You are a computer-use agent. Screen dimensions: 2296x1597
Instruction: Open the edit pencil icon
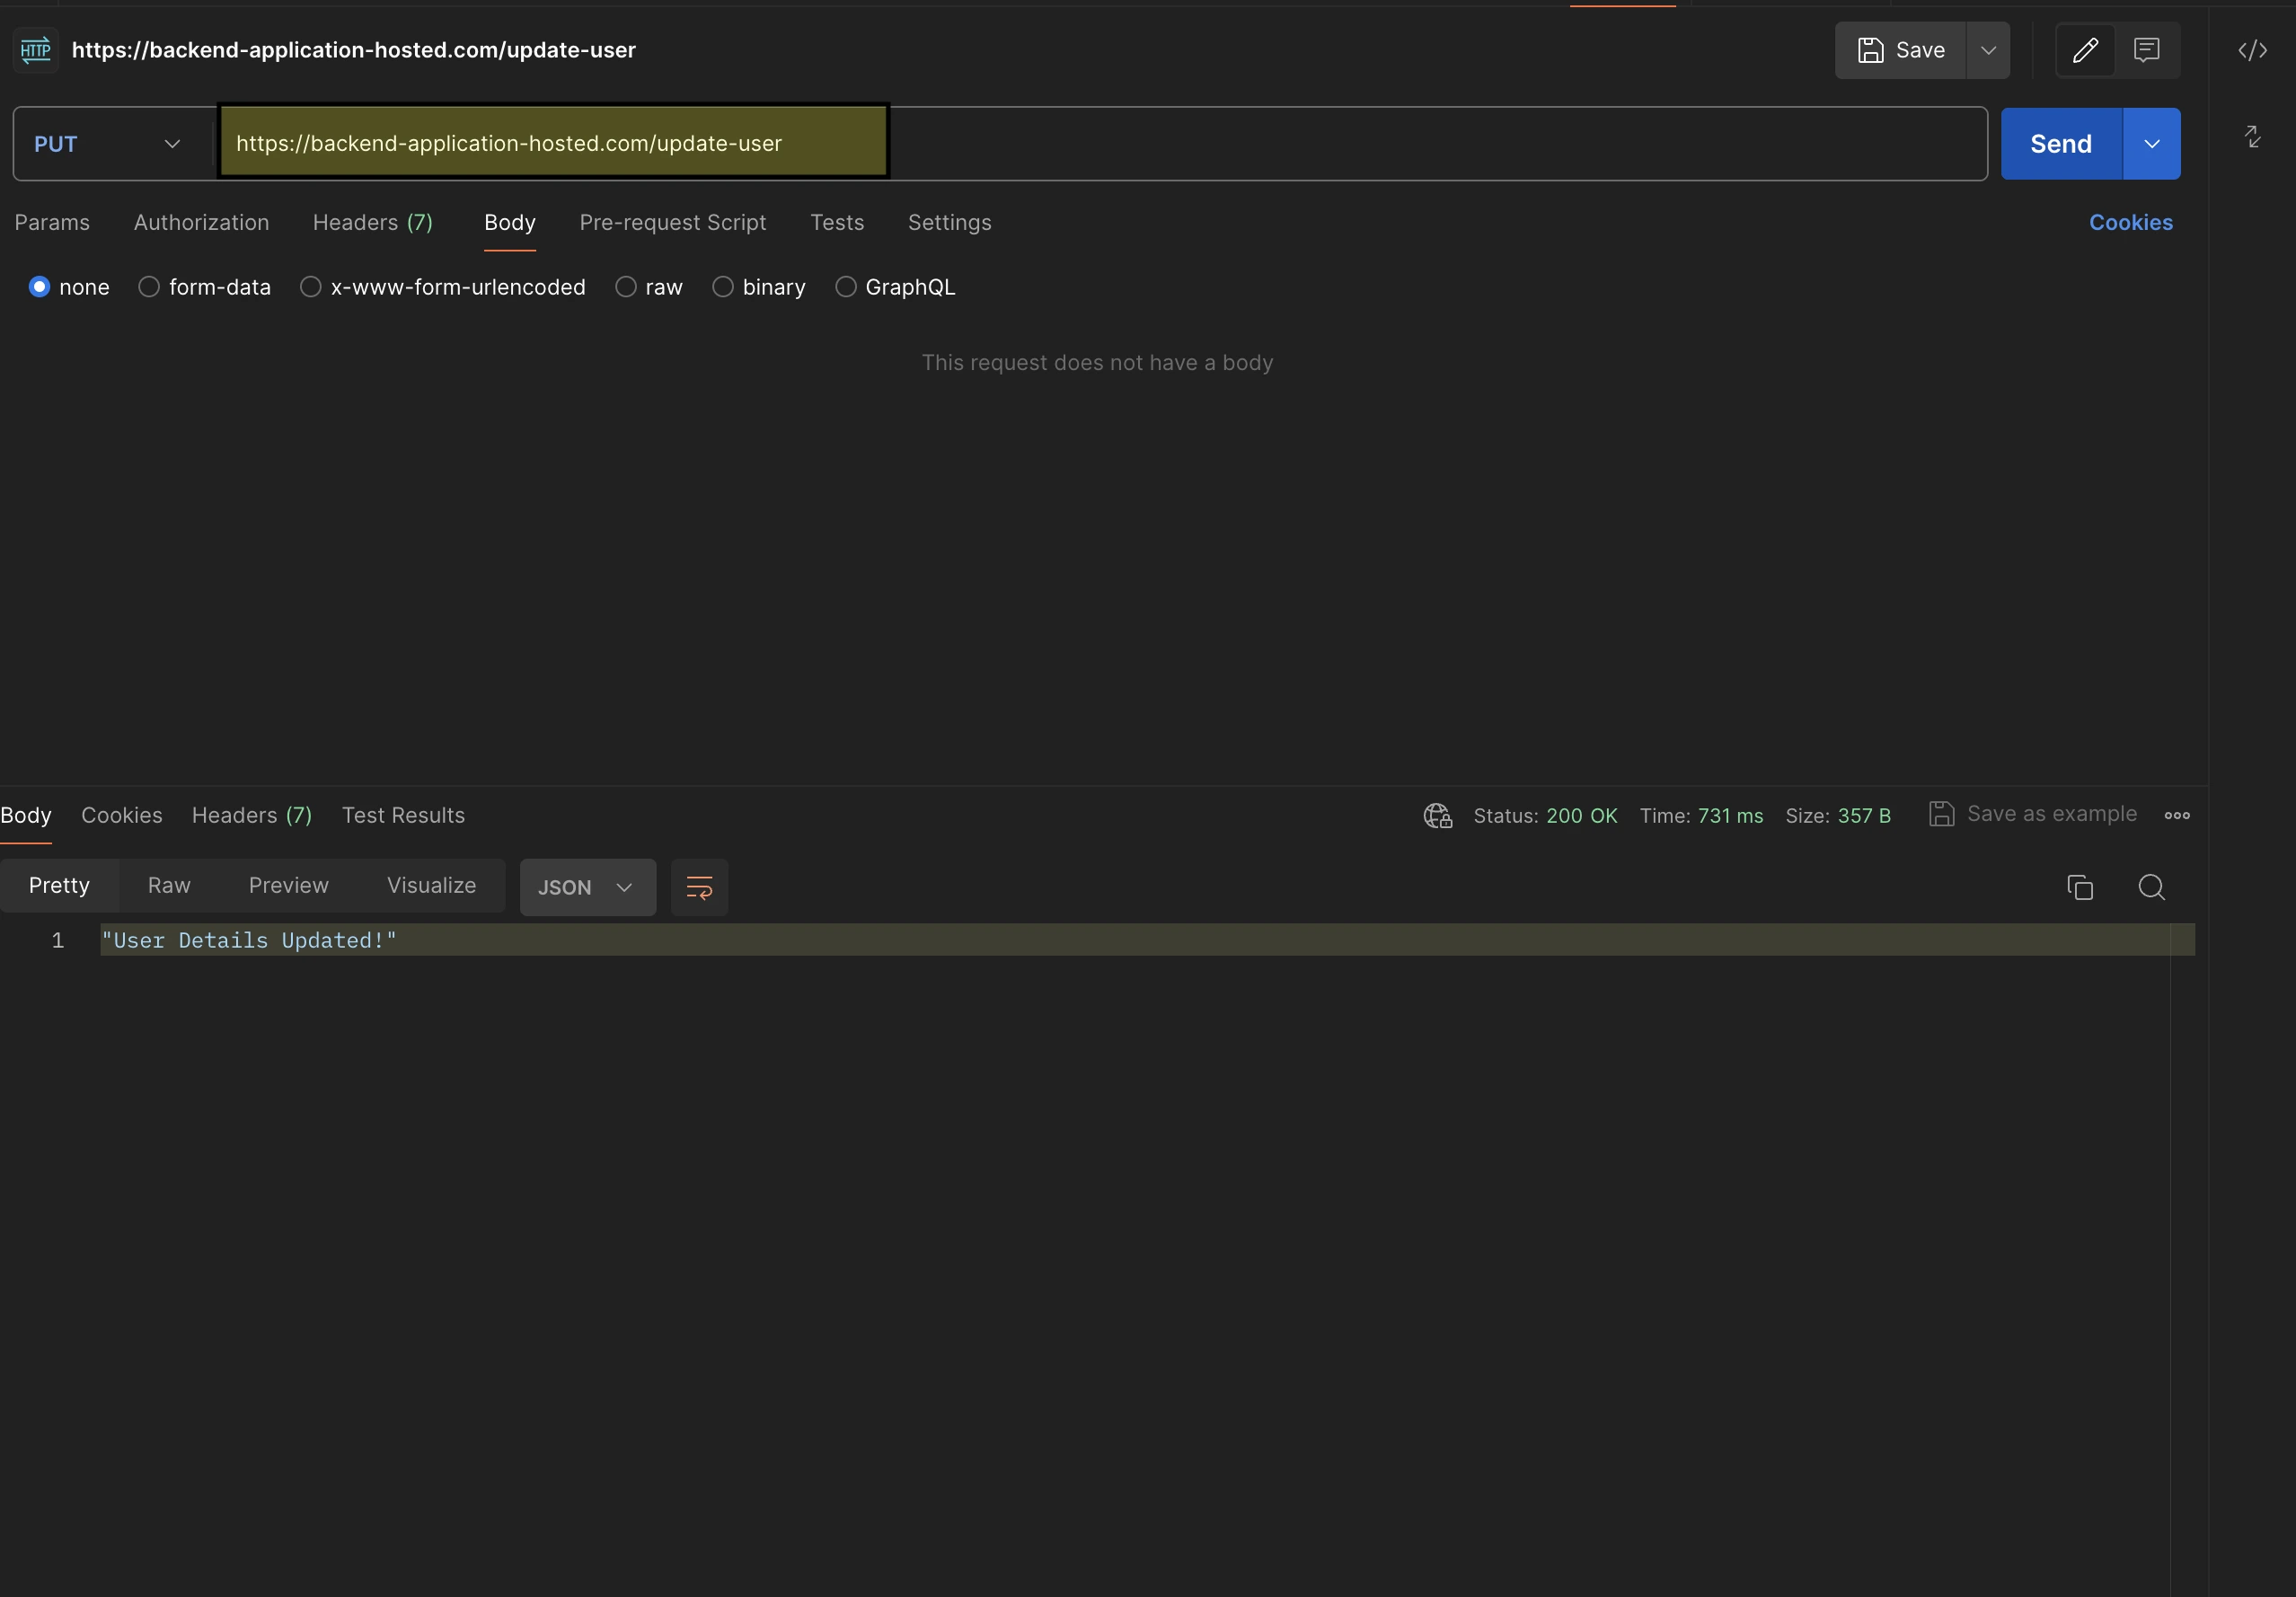coord(2085,50)
